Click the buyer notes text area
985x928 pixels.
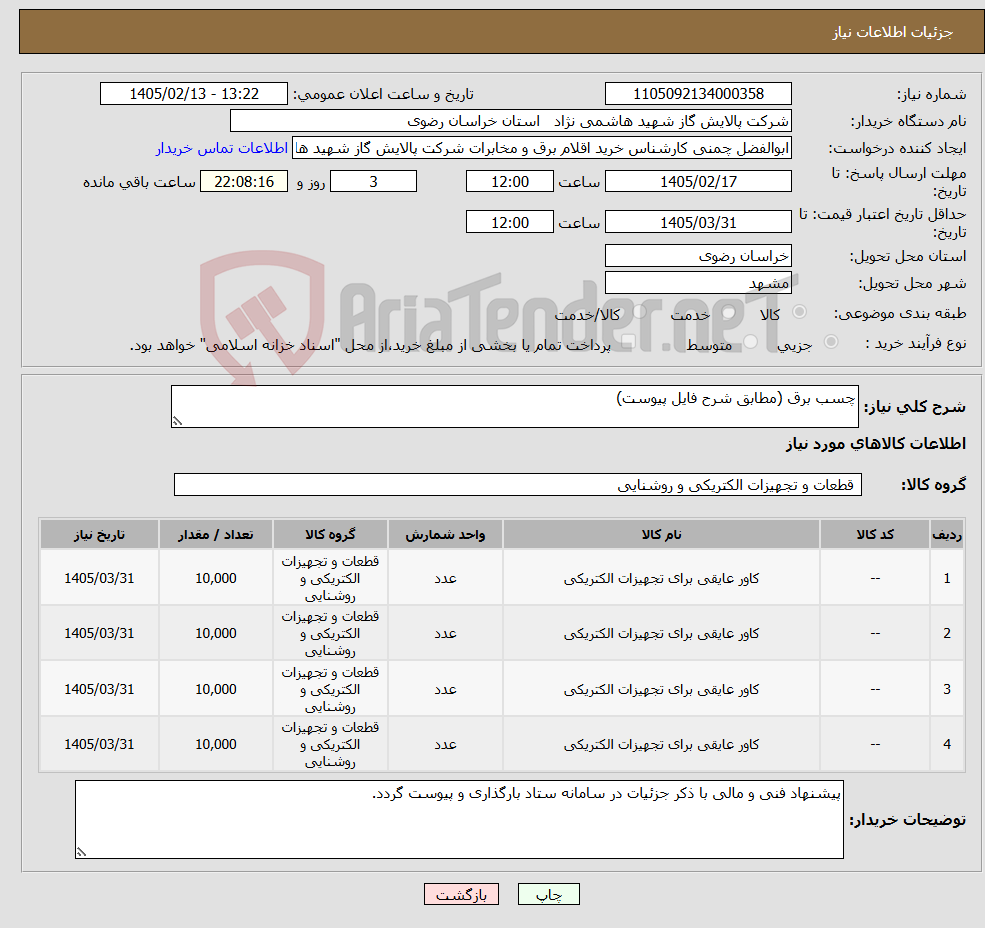pyautogui.click(x=459, y=819)
